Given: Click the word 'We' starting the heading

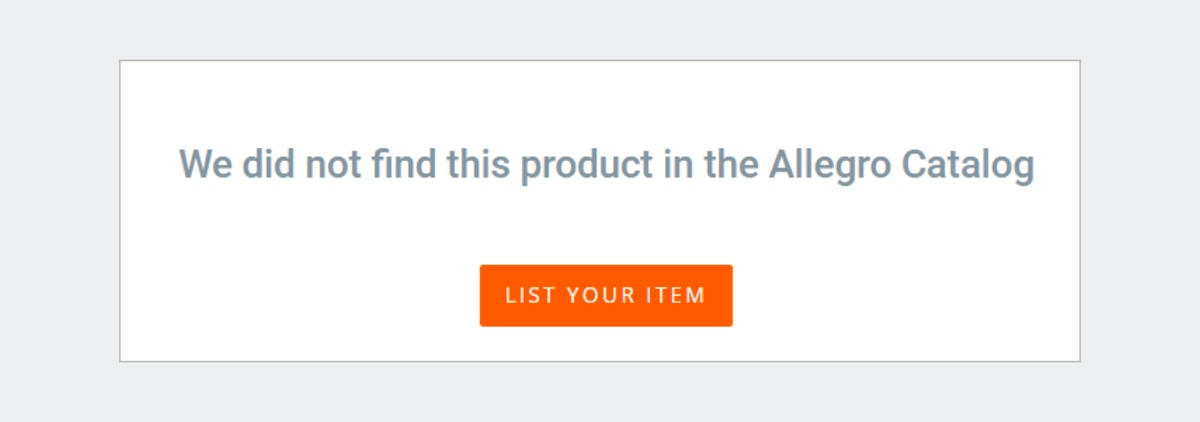Looking at the screenshot, I should click(203, 163).
